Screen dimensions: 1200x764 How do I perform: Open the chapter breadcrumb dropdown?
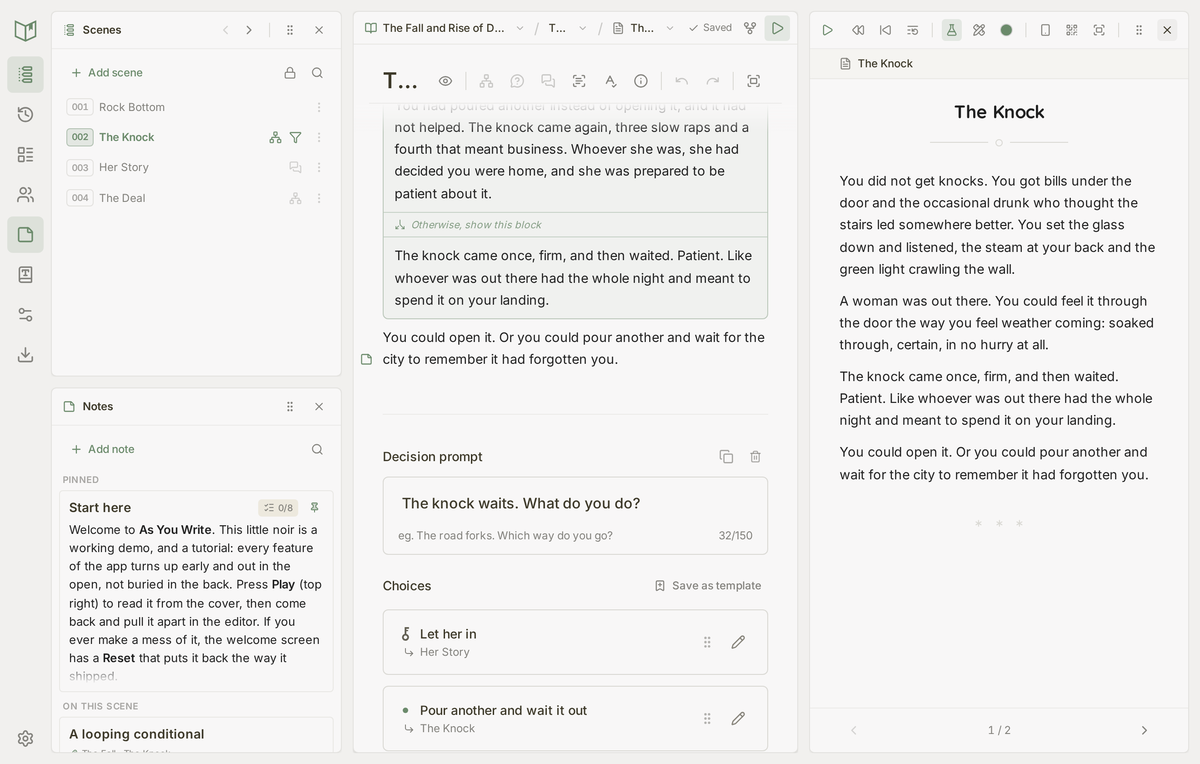coord(583,28)
